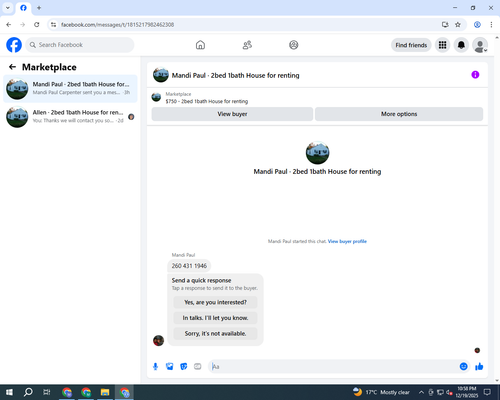Open the Friends icon in top navigation
Screen dimensions: 500x400
pos(247,45)
